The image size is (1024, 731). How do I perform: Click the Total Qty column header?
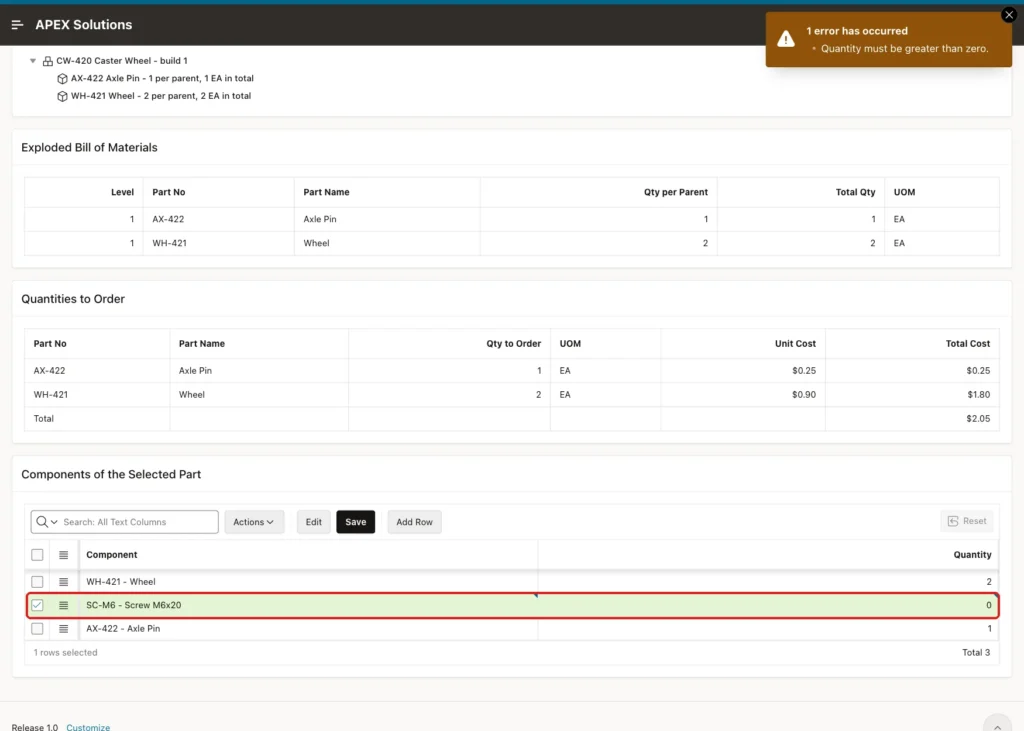801,192
